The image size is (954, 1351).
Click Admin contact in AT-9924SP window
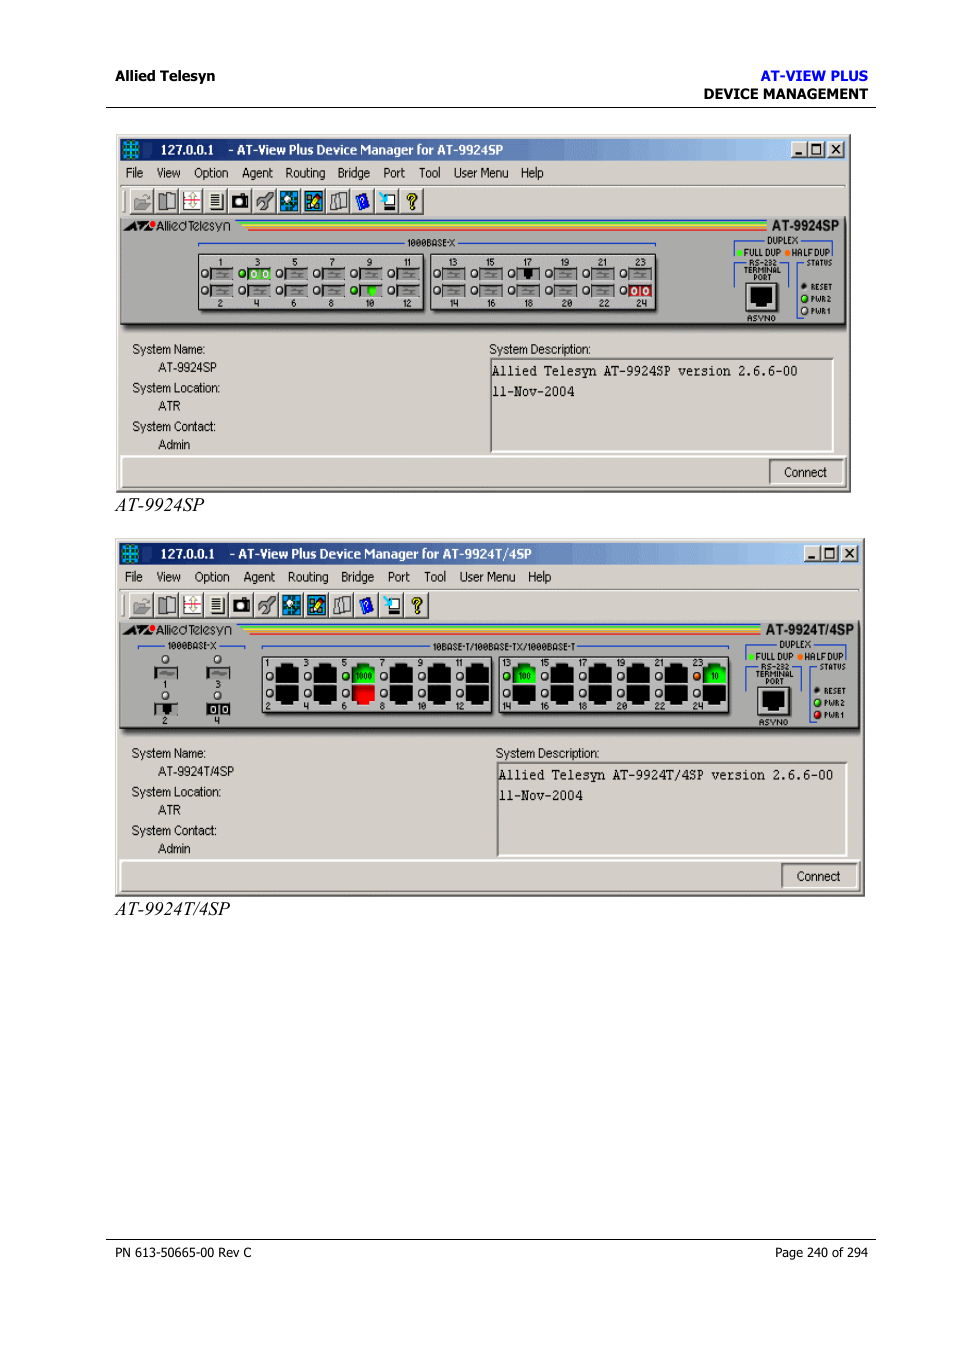pos(174,445)
